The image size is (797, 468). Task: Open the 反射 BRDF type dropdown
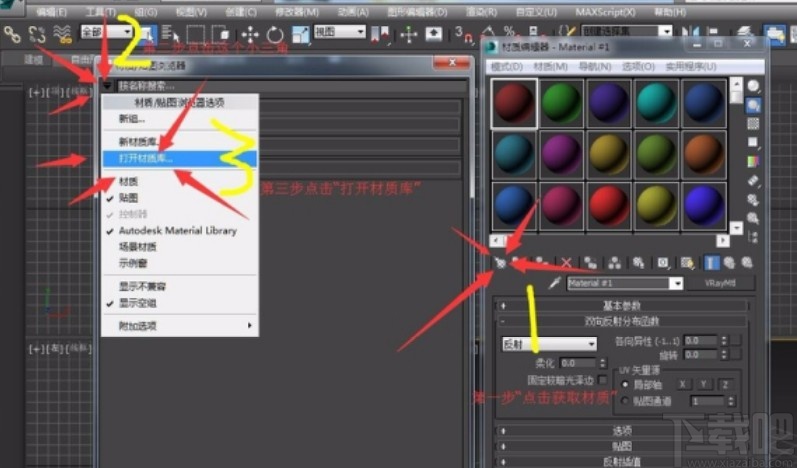click(x=549, y=344)
